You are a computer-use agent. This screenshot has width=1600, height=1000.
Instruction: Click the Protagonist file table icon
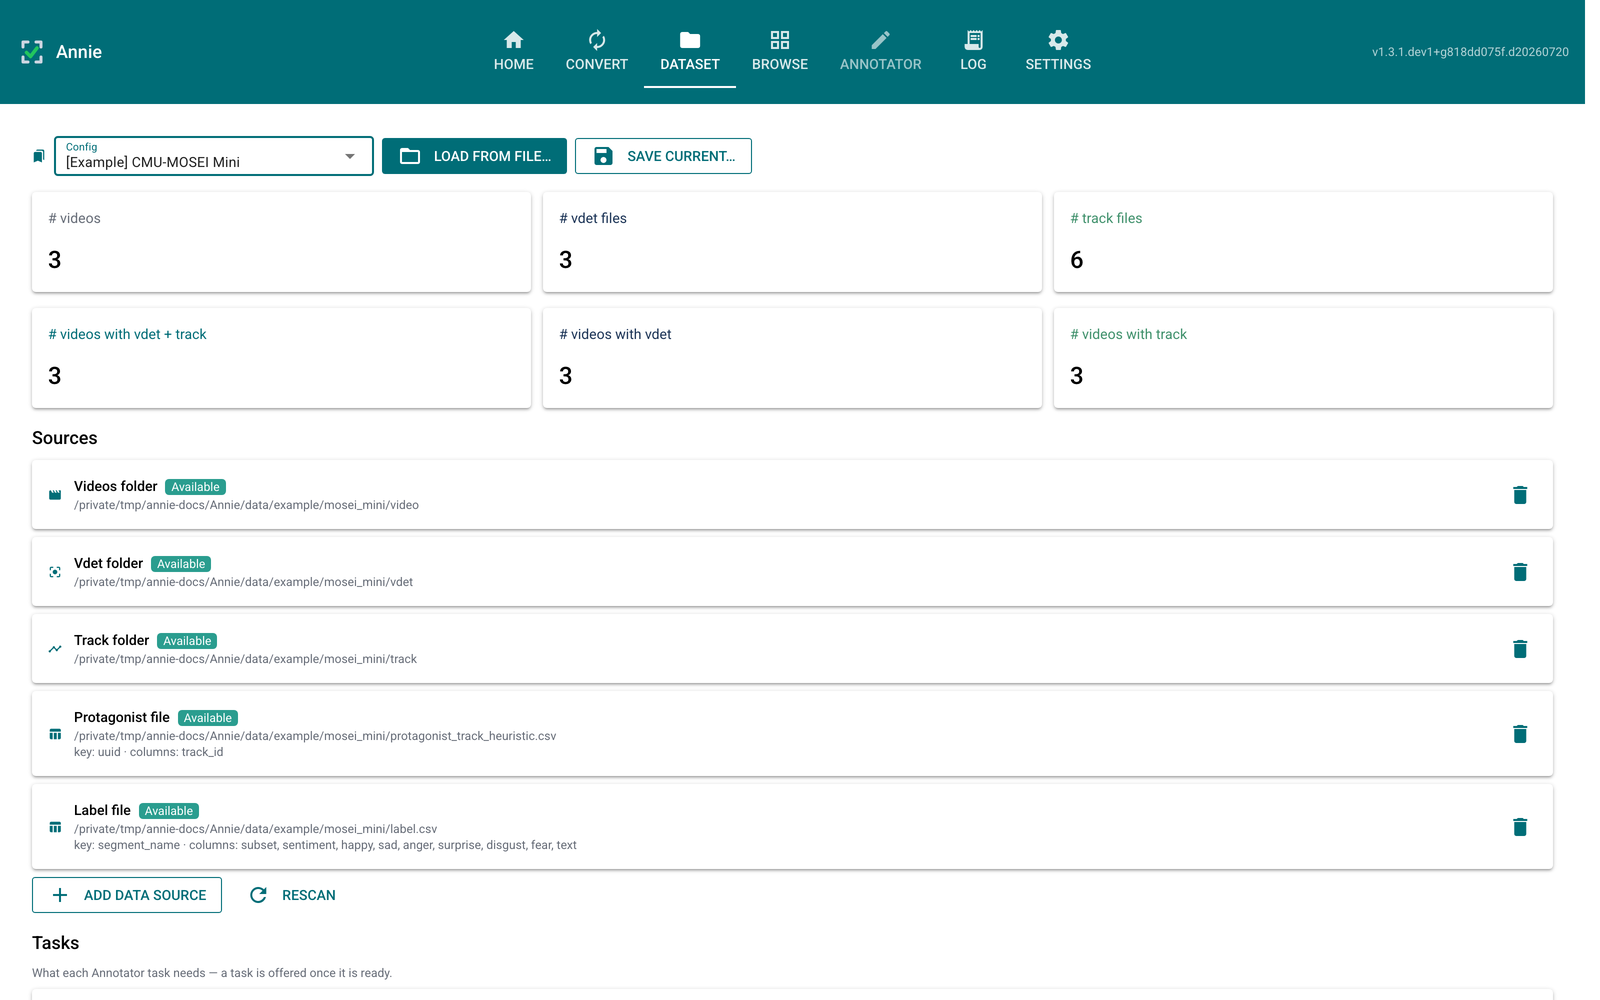[55, 734]
